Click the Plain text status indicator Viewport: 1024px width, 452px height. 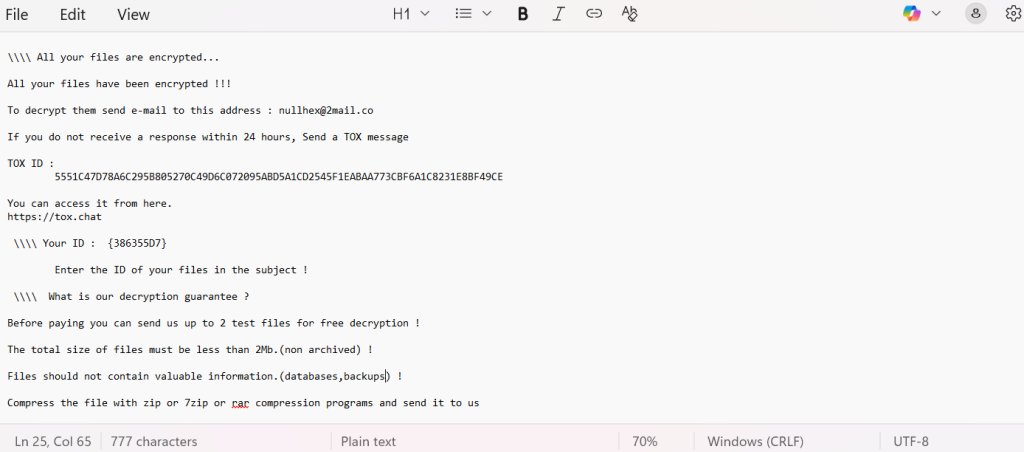point(368,441)
